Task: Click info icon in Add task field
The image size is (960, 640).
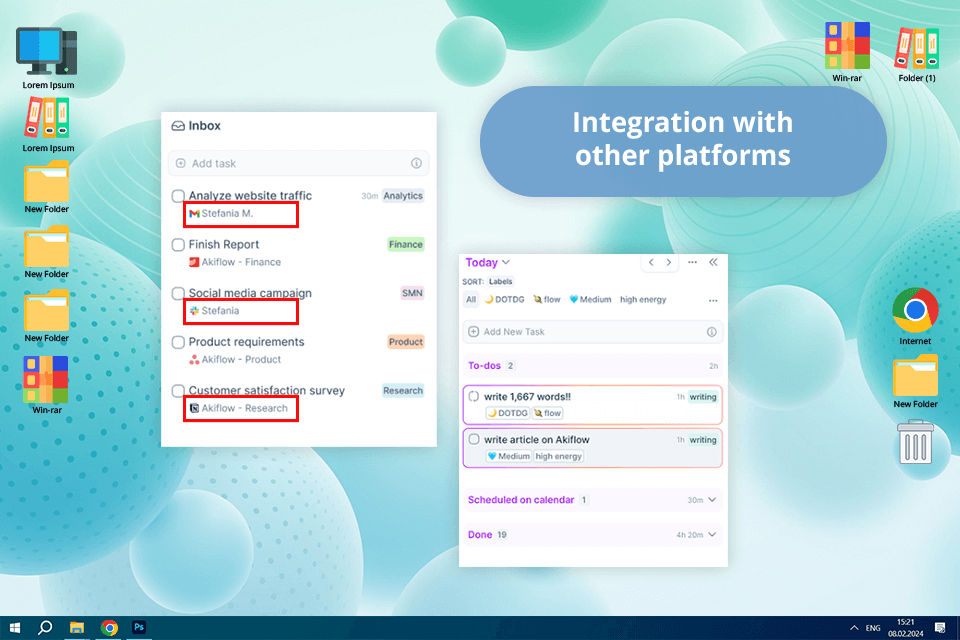Action: pyautogui.click(x=416, y=163)
